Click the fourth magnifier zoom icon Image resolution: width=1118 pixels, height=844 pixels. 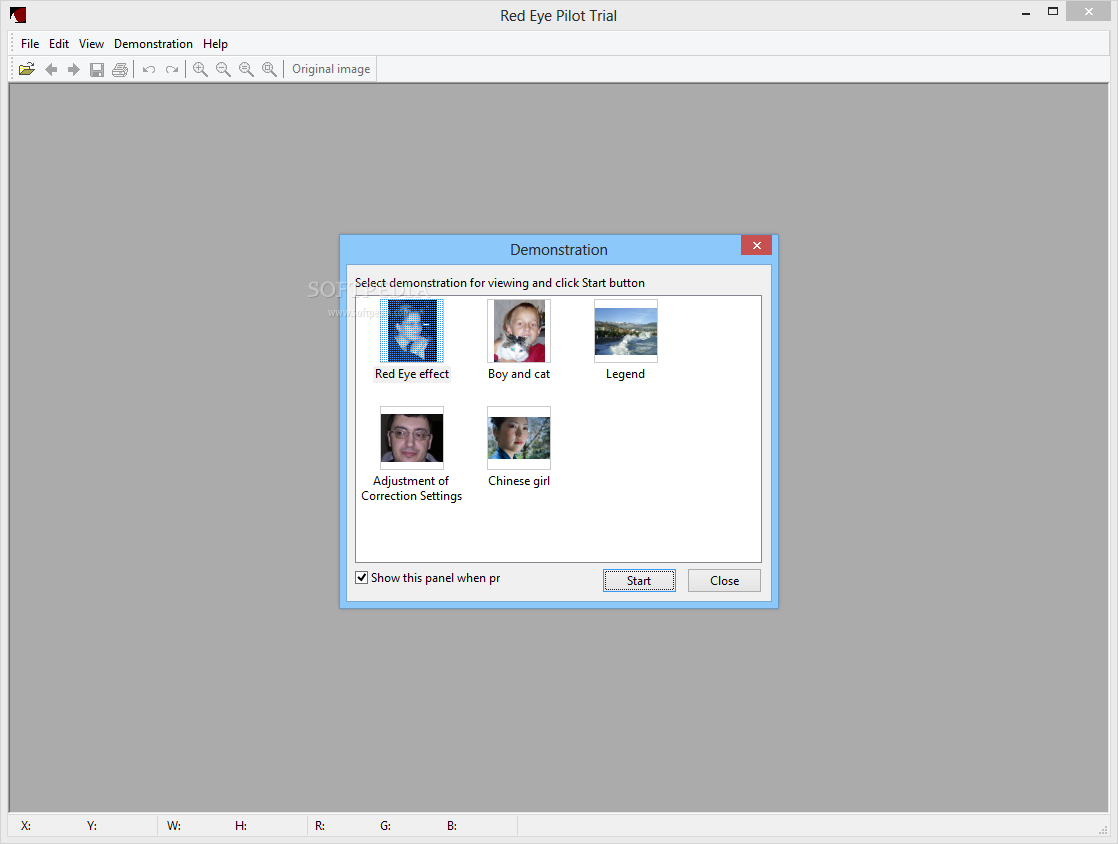[269, 69]
